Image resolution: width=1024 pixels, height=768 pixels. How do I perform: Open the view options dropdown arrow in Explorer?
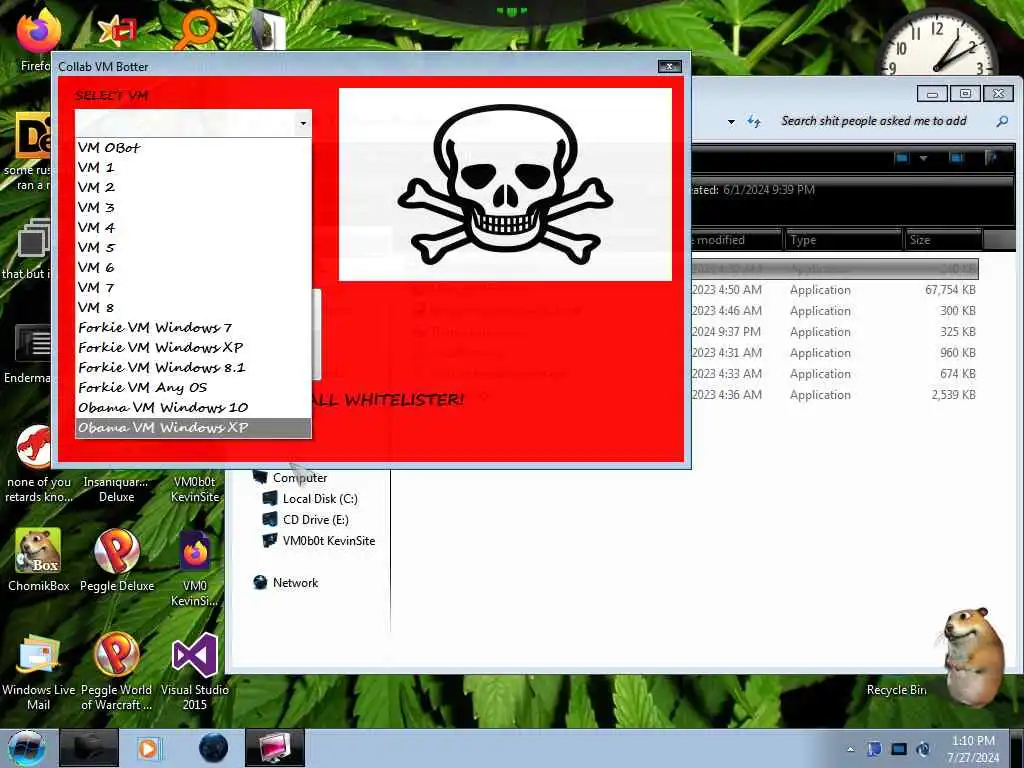pos(923,158)
